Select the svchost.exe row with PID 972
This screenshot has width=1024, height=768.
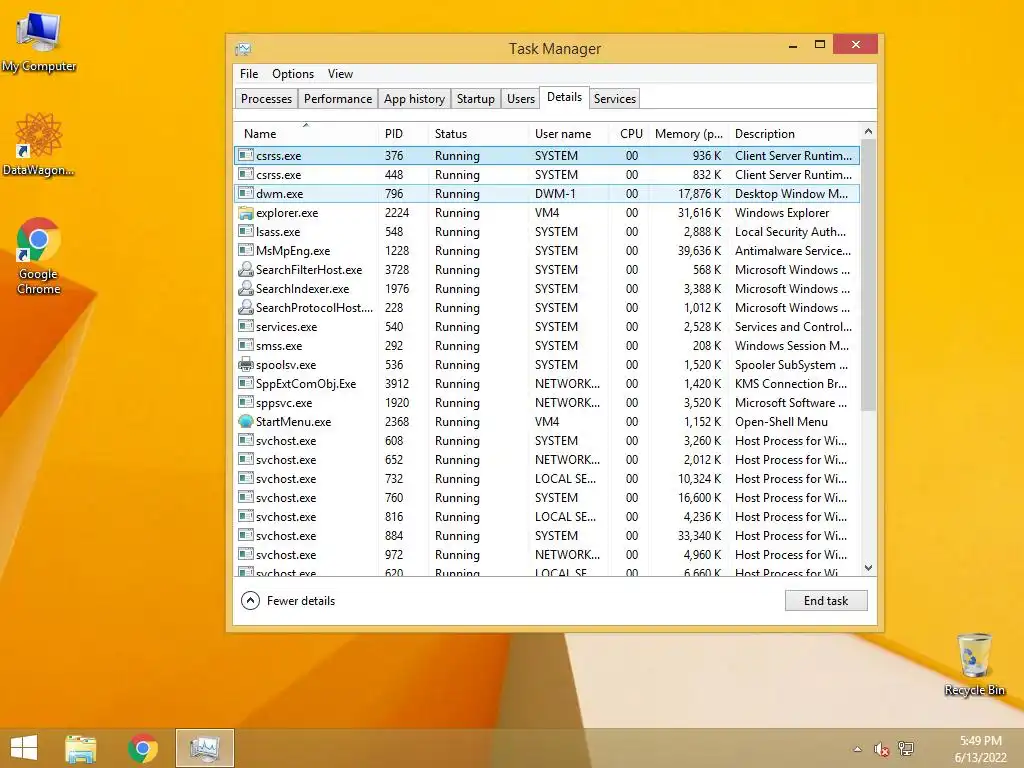547,554
